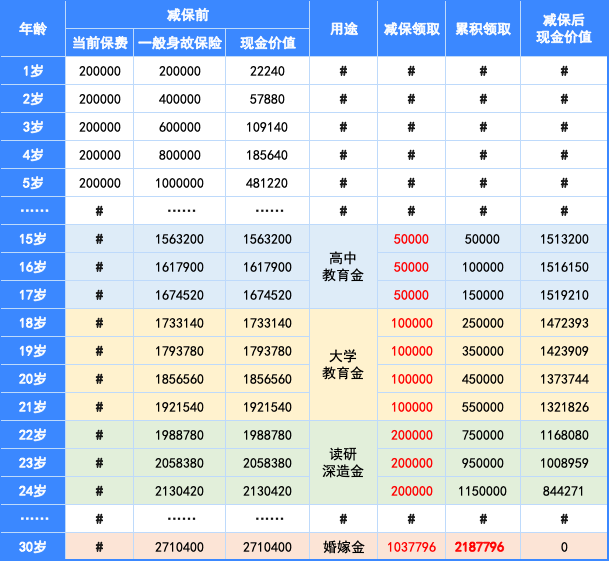Click red 100000 in 18岁 row
Viewport: 609px width, 561px height.
tap(412, 323)
